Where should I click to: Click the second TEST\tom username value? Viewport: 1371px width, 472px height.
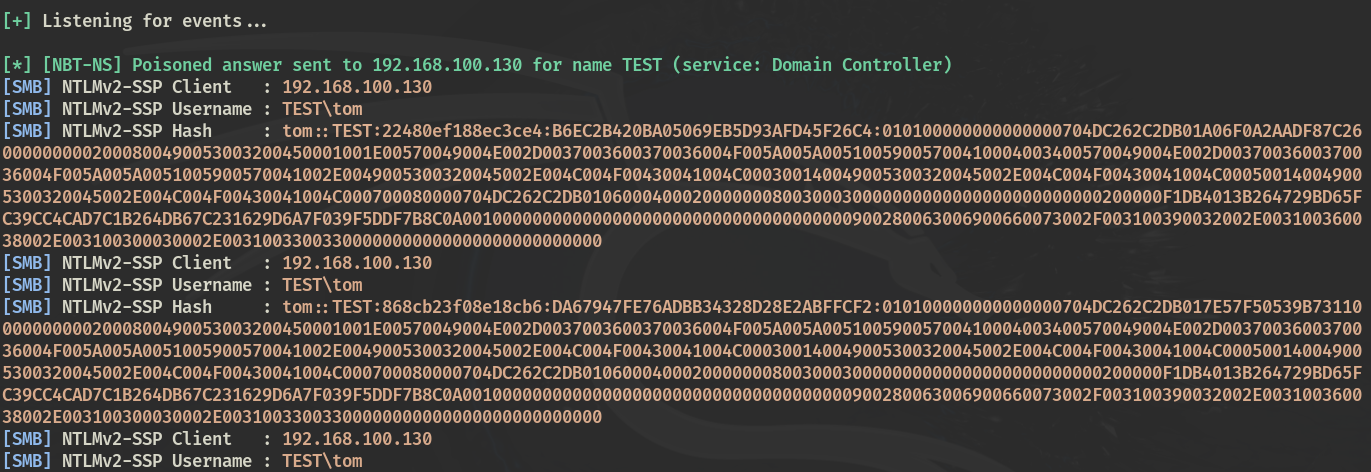click(x=322, y=285)
